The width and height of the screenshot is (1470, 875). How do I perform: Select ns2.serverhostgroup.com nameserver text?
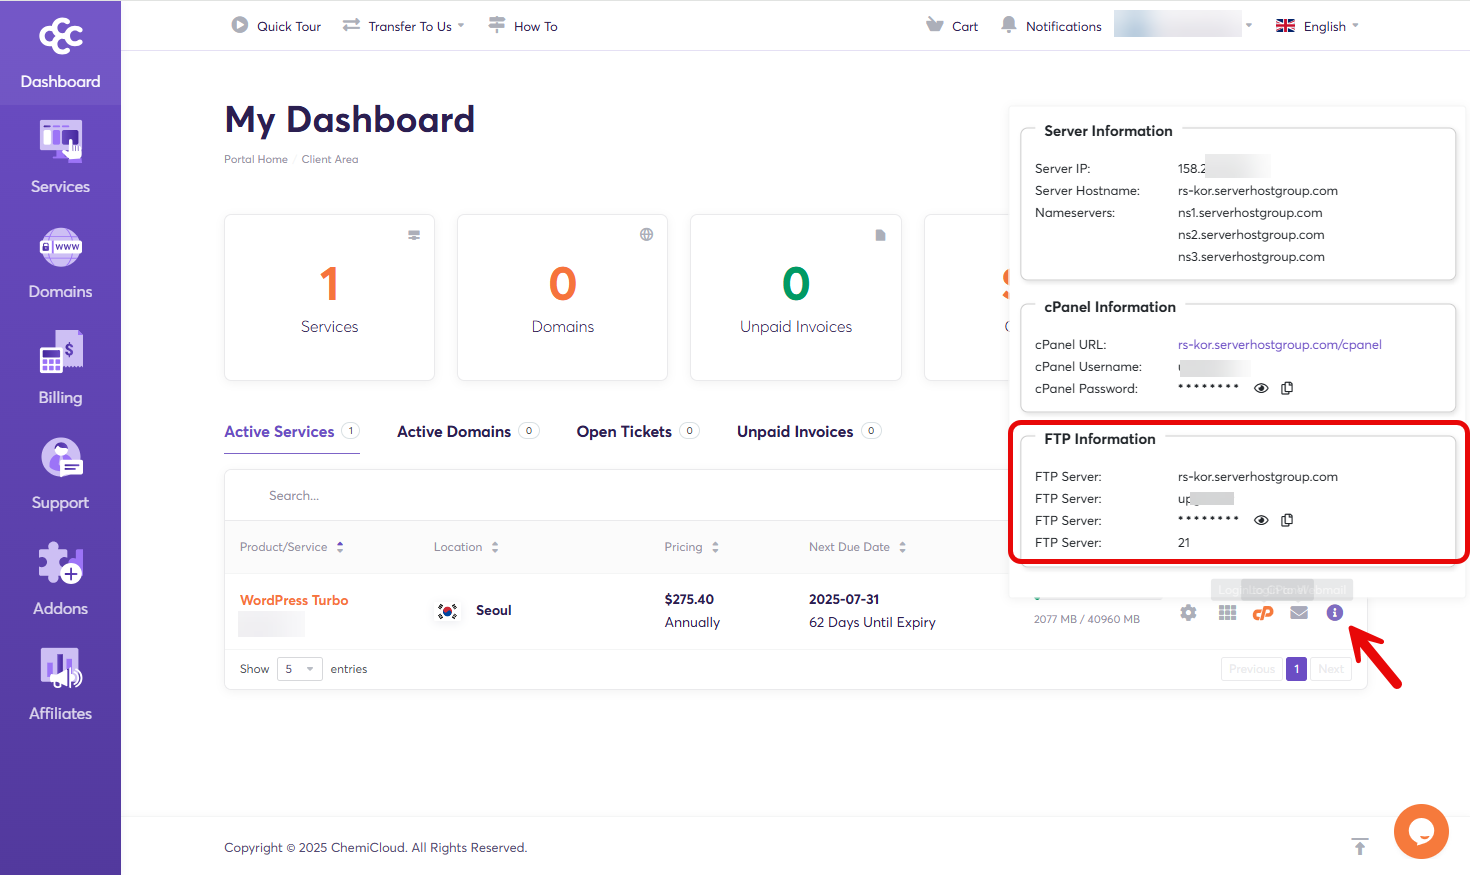[x=1251, y=235]
